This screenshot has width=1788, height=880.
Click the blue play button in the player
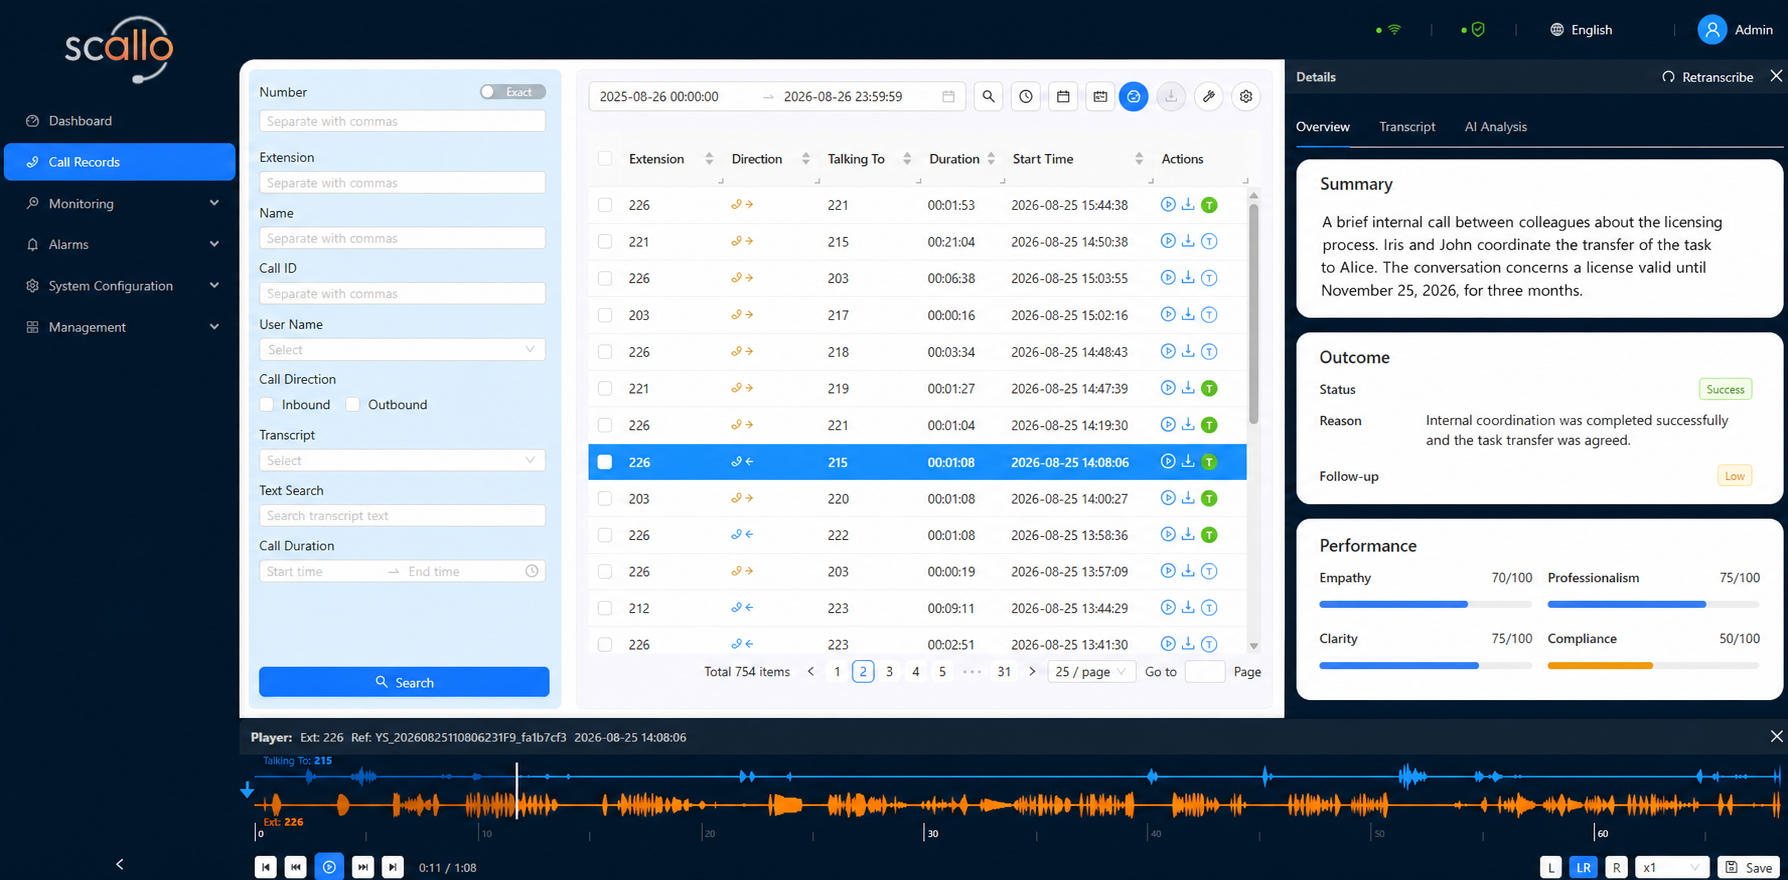(x=329, y=867)
